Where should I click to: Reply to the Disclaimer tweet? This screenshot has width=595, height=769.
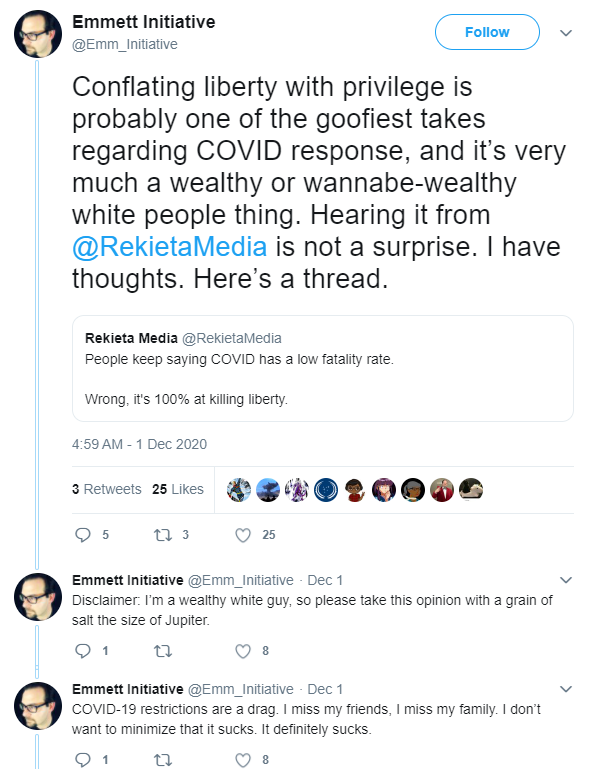click(x=82, y=651)
